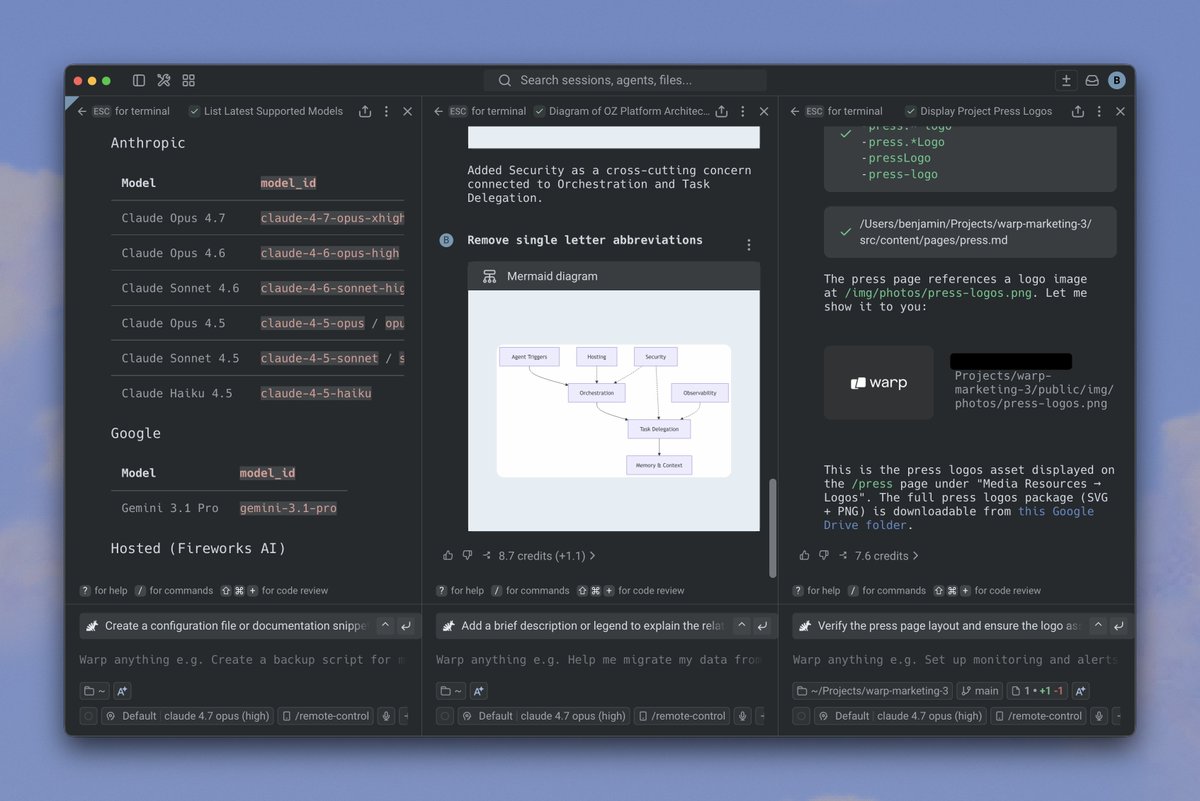Open the main git branch selector
Image resolution: width=1200 pixels, height=801 pixels.
pos(980,691)
